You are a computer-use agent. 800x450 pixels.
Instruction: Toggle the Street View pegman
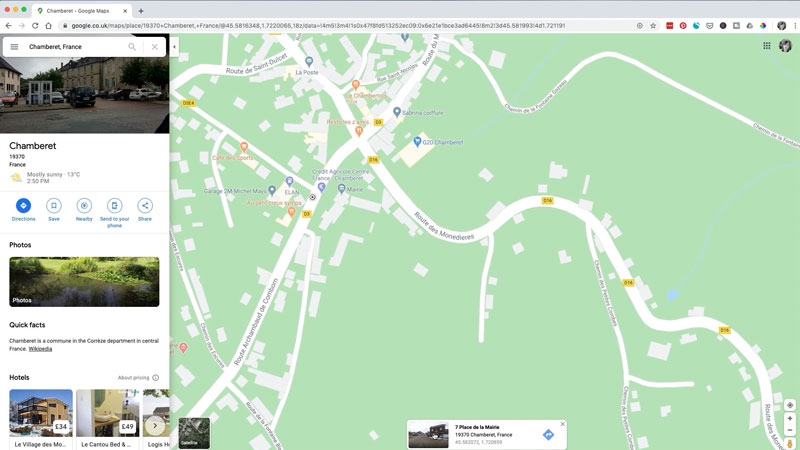pyautogui.click(x=790, y=442)
